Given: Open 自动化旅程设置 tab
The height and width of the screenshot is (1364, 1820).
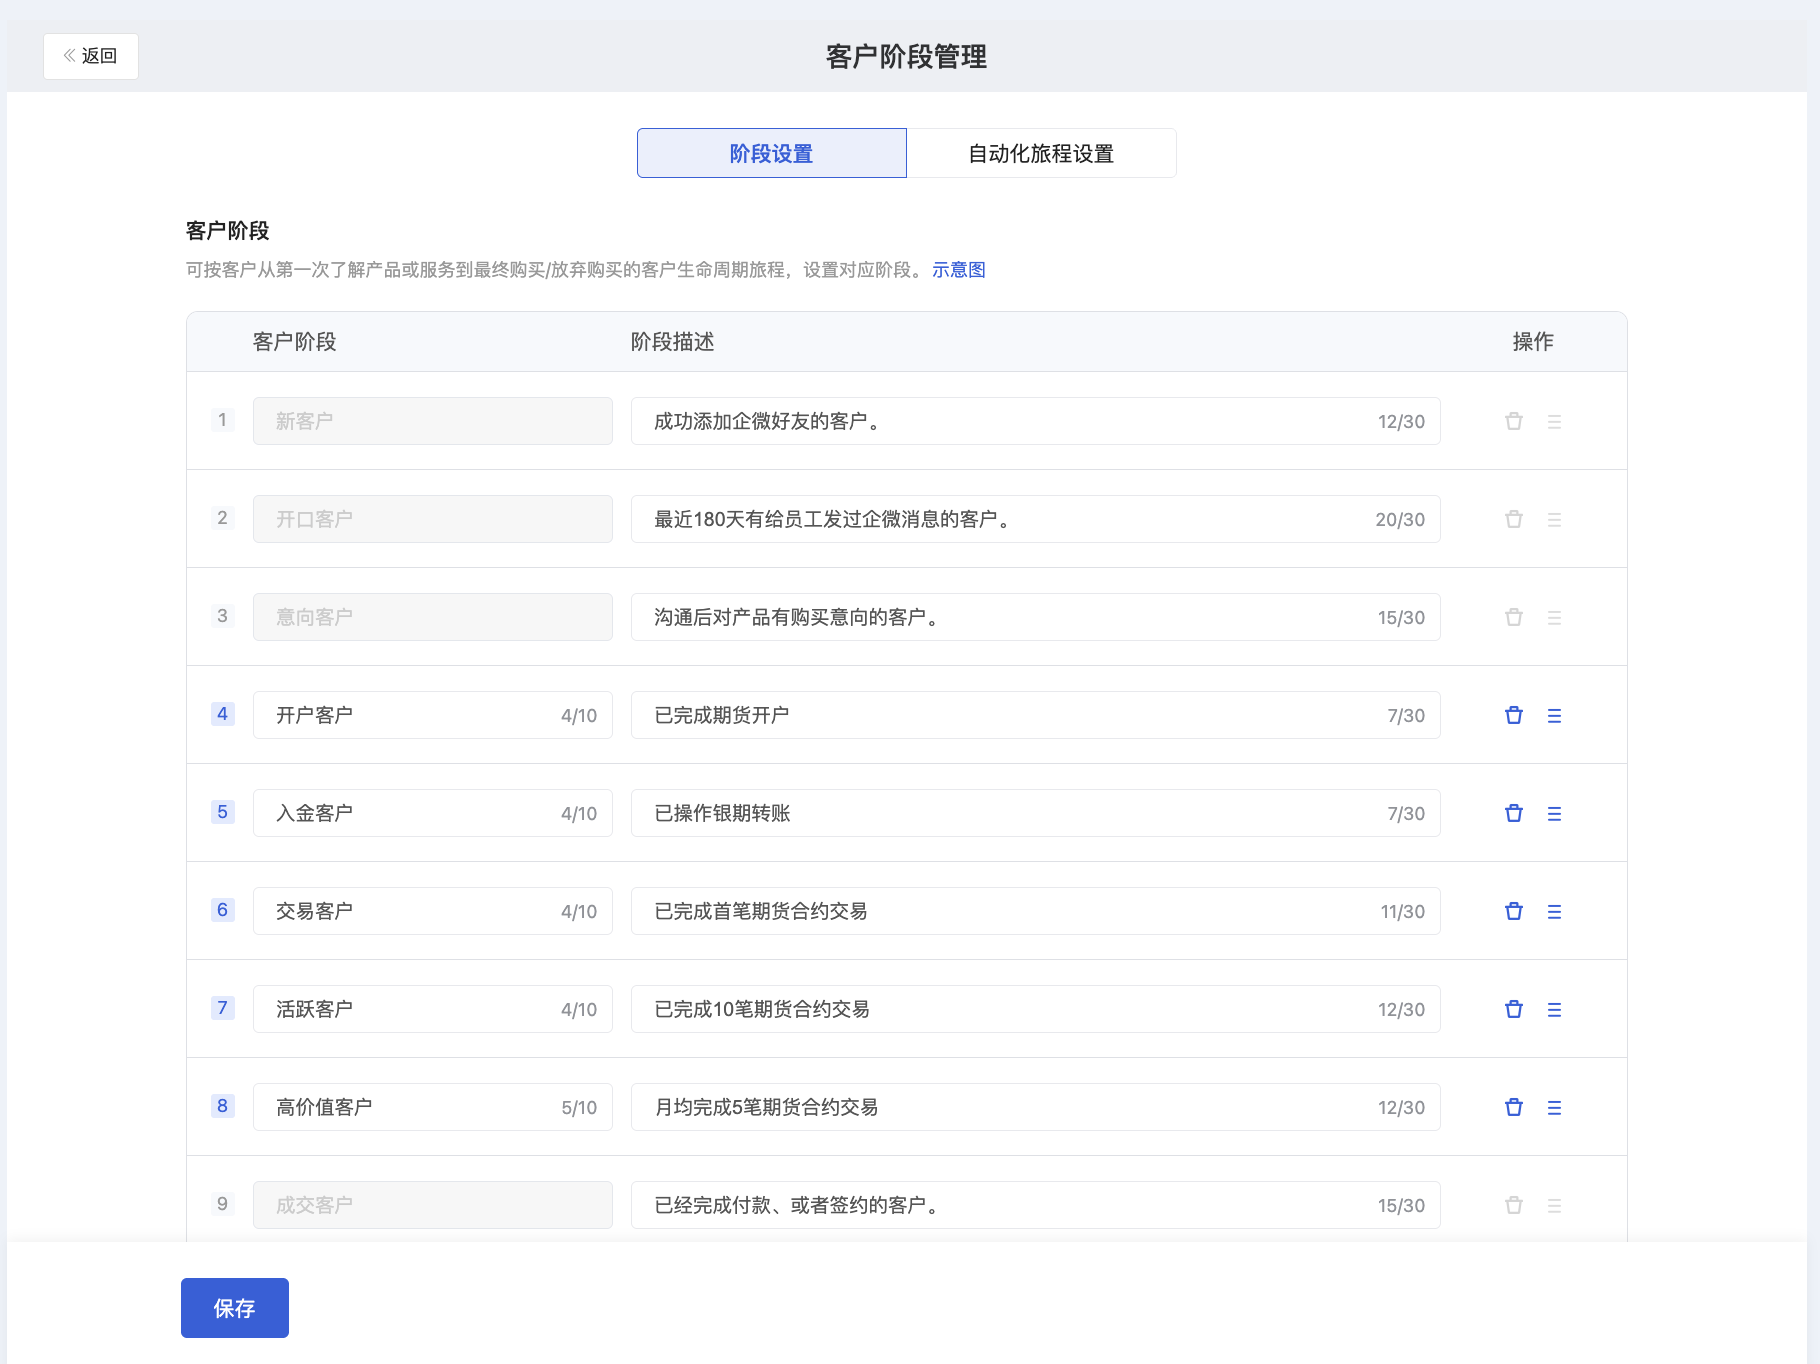Looking at the screenshot, I should (x=1041, y=153).
